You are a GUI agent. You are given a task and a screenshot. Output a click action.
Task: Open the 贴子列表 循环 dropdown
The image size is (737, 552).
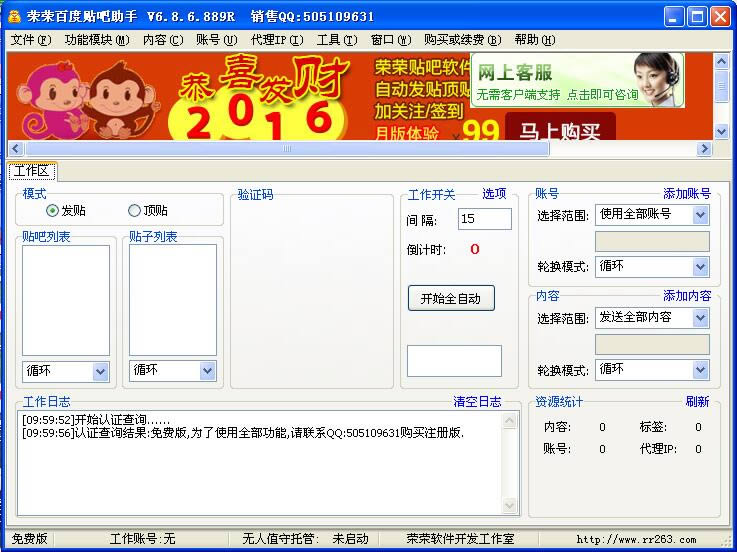207,371
